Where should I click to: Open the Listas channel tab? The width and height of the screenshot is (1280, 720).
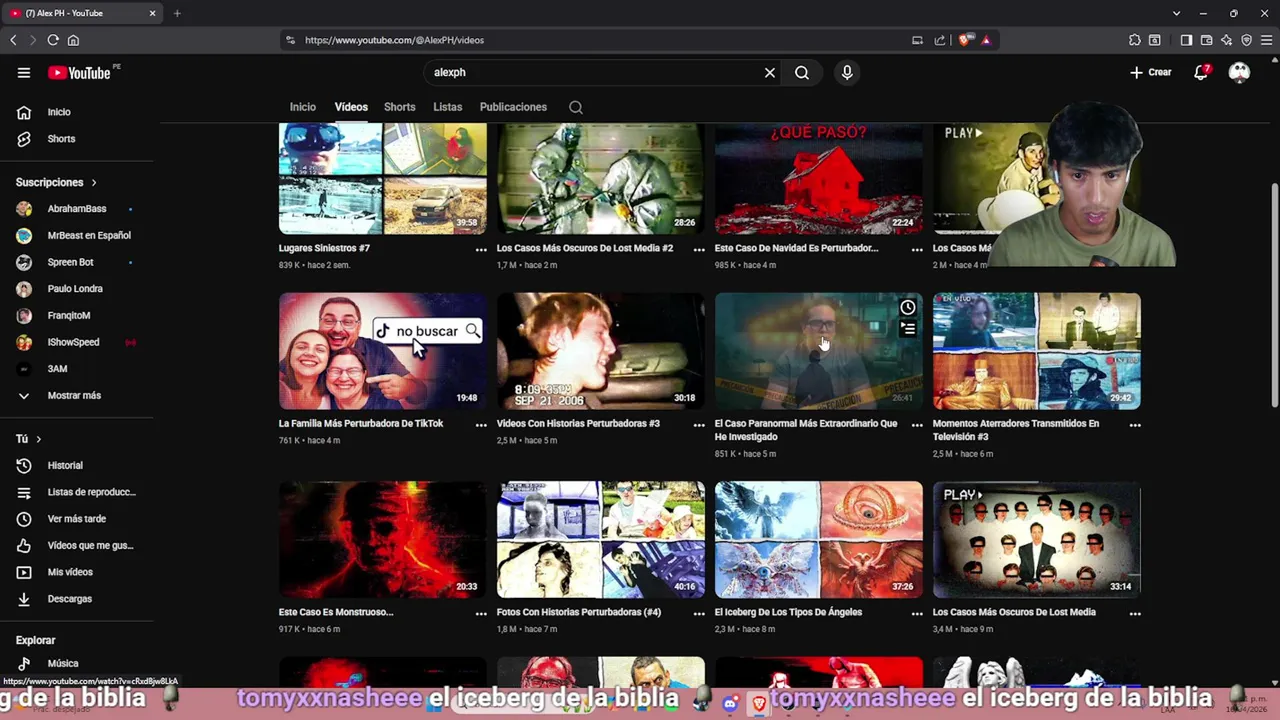tap(448, 107)
